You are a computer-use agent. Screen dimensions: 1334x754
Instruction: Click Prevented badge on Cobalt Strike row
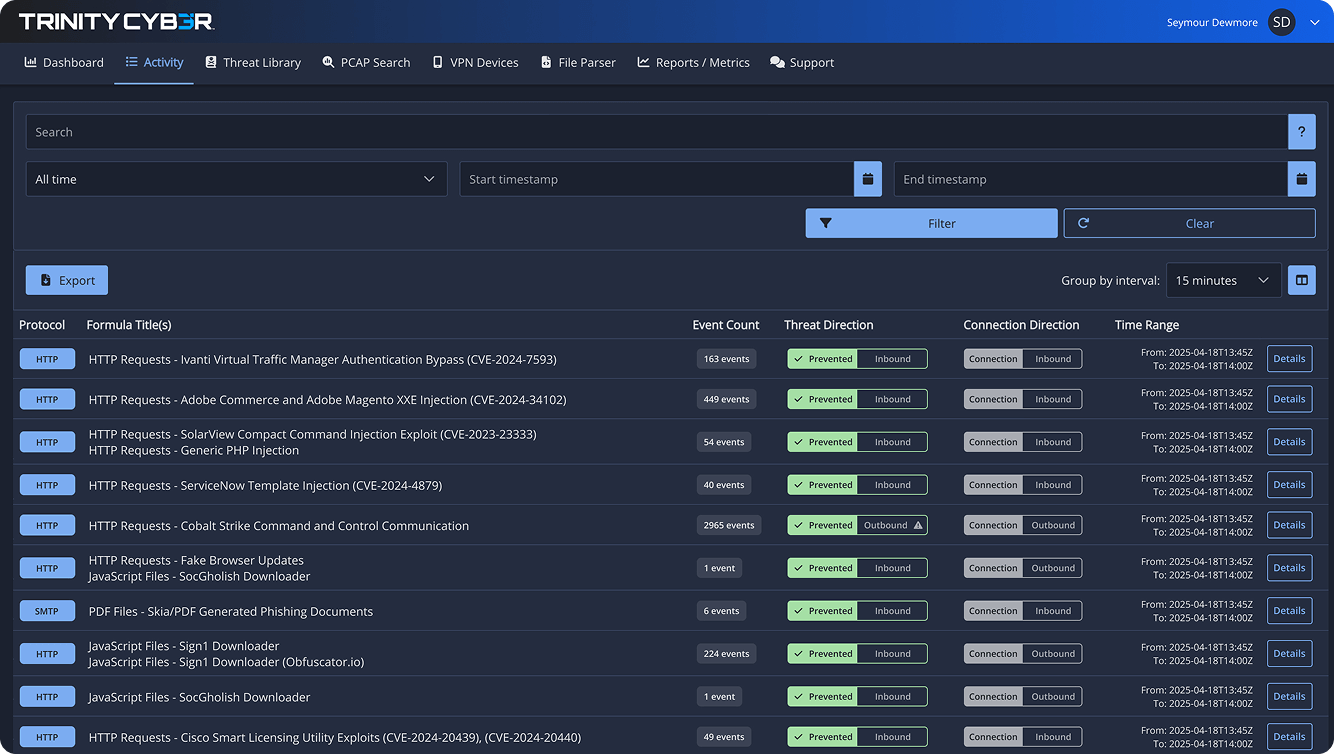(823, 525)
